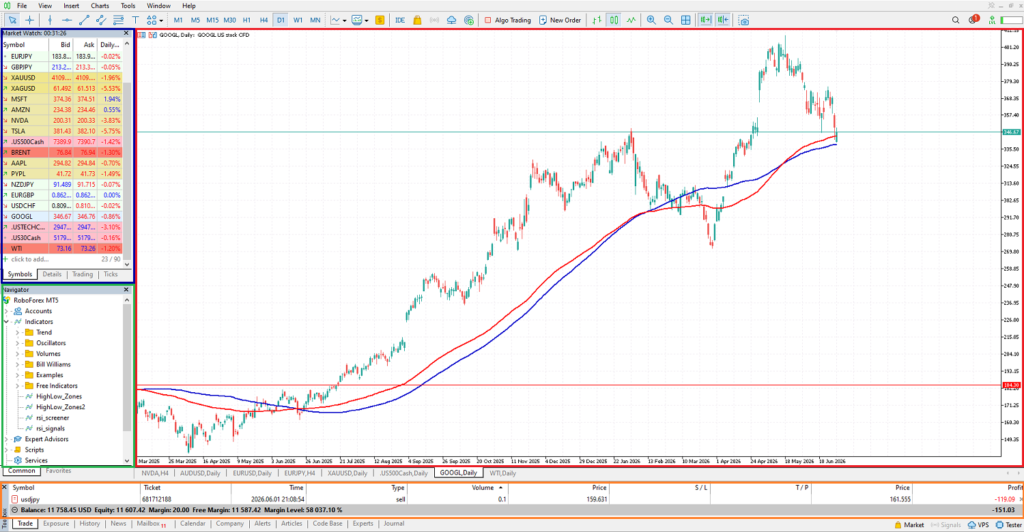Open the Tools menu
1024x532 pixels.
(x=128, y=6)
